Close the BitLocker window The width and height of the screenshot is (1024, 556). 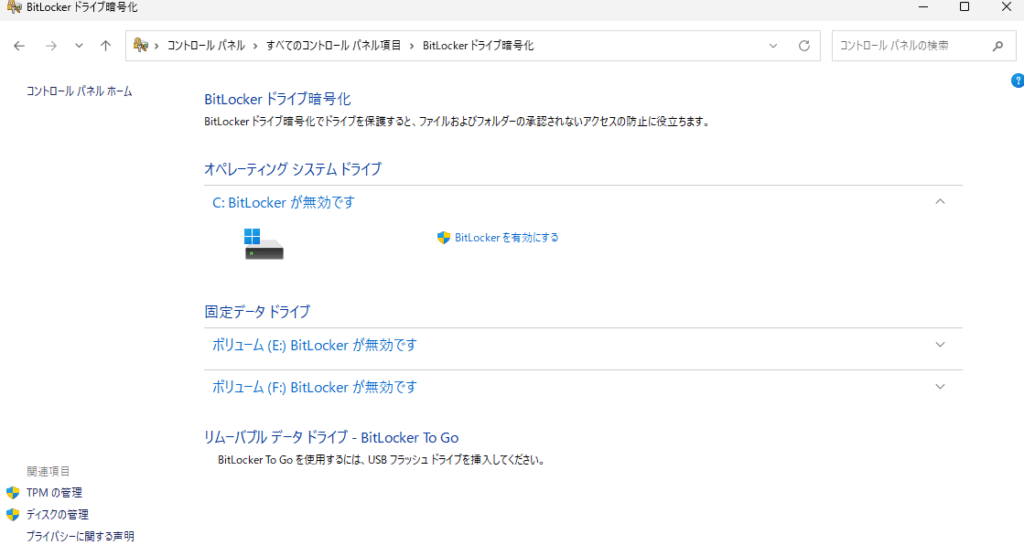pos(1006,7)
